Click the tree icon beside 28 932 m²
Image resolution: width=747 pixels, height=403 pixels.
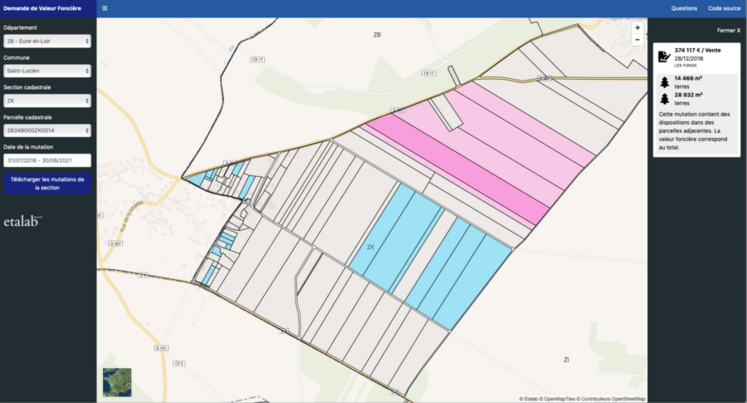pos(664,99)
